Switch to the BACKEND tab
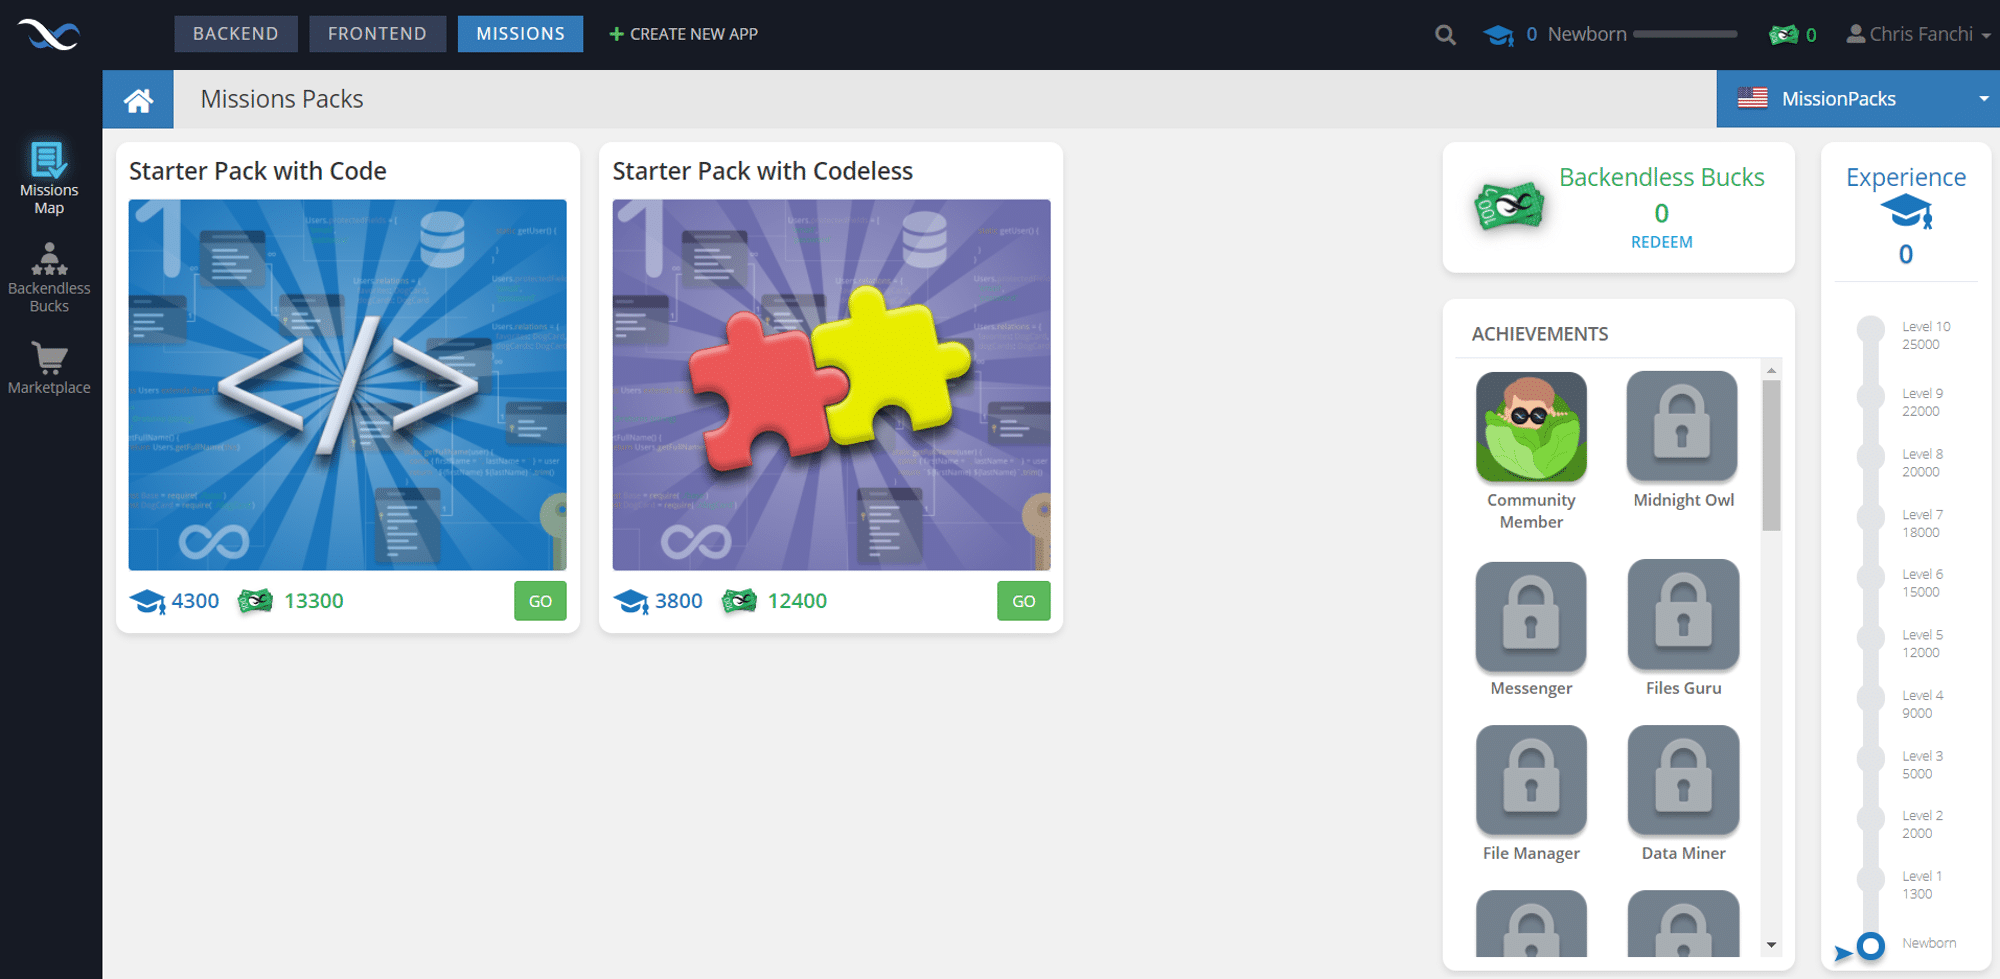 (236, 34)
